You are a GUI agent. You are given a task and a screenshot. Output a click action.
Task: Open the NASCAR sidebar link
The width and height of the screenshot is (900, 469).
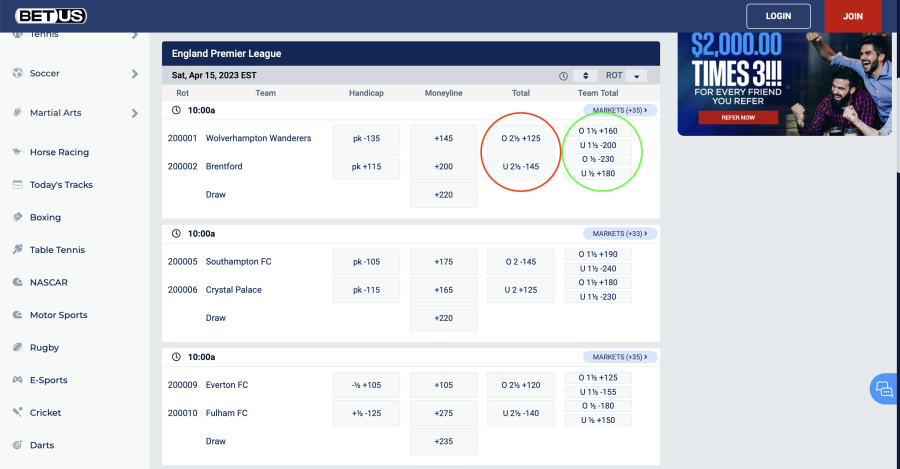pos(49,282)
